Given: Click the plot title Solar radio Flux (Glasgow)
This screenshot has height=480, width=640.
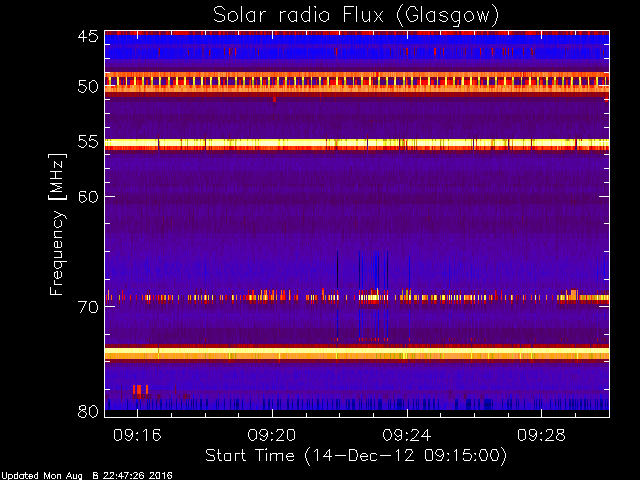Looking at the screenshot, I should pyautogui.click(x=356, y=16).
